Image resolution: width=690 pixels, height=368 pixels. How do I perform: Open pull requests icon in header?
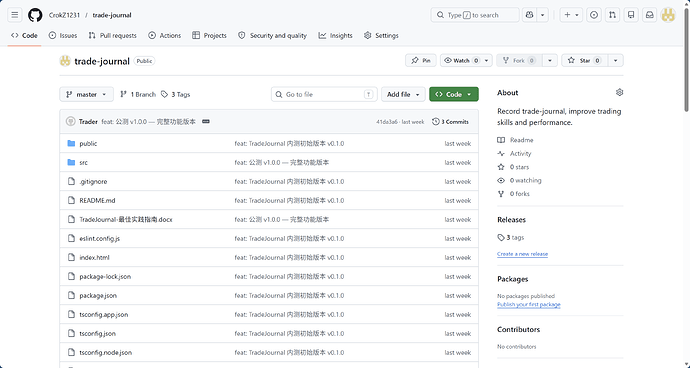coord(612,15)
